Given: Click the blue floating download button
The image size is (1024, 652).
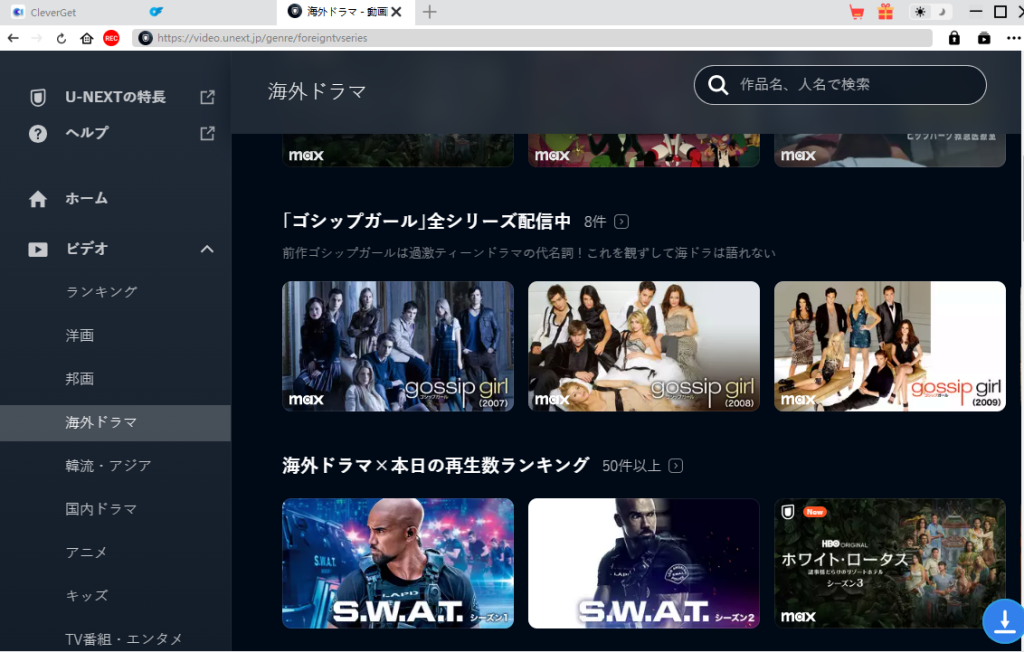Looking at the screenshot, I should (x=1003, y=621).
